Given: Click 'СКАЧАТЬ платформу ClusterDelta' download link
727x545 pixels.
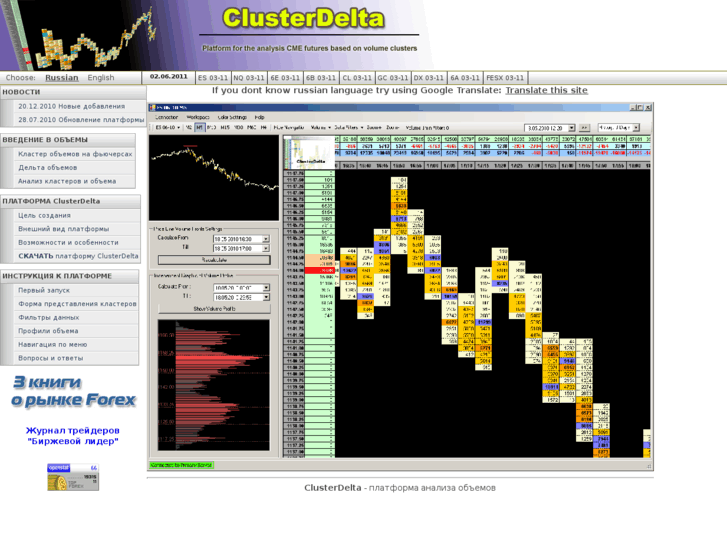Looking at the screenshot, I should [78, 256].
